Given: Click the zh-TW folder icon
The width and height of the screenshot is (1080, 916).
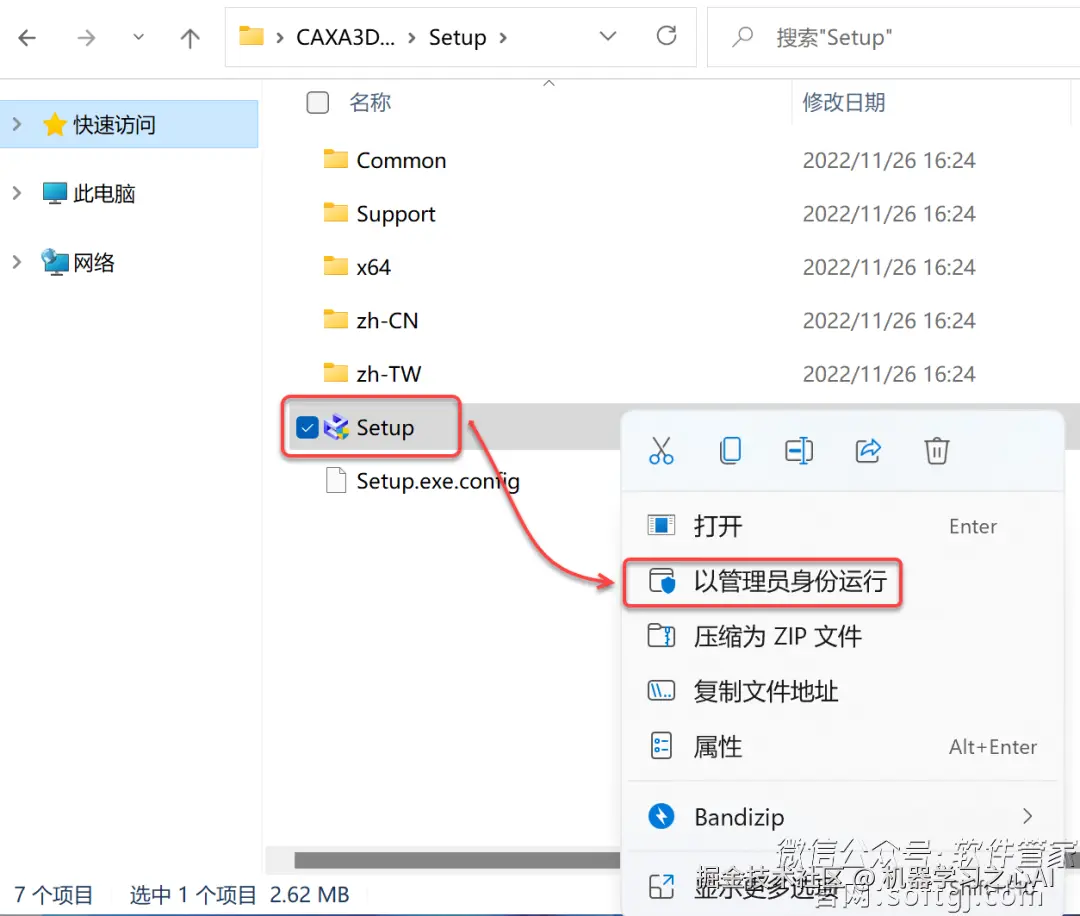Looking at the screenshot, I should tap(335, 373).
